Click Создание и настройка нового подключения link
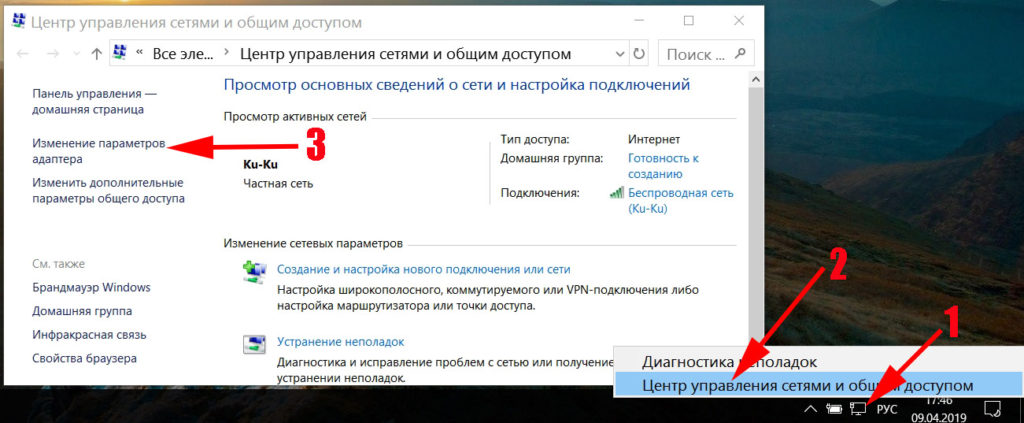This screenshot has height=423, width=1024. pos(423,269)
